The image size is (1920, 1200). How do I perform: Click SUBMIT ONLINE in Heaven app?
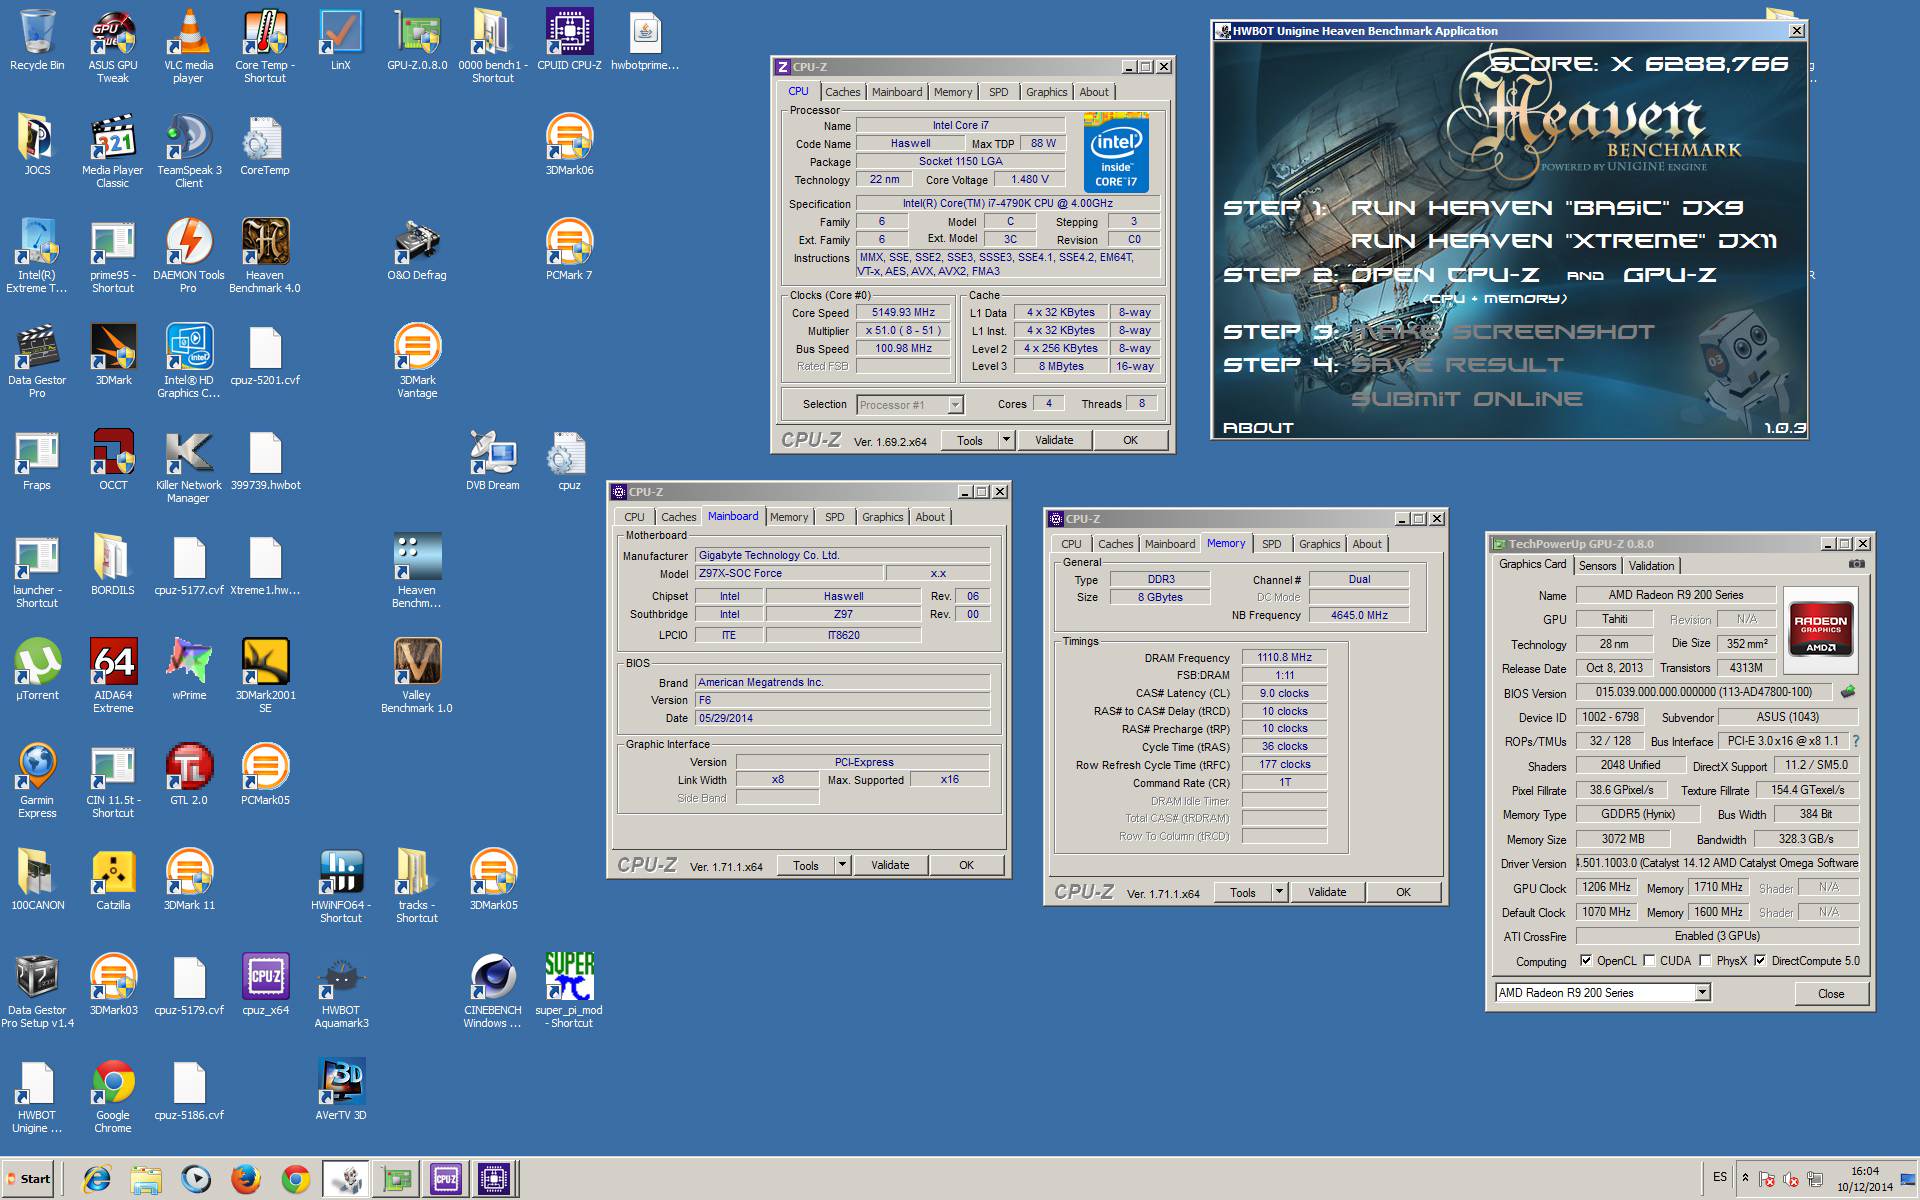coord(1466,399)
